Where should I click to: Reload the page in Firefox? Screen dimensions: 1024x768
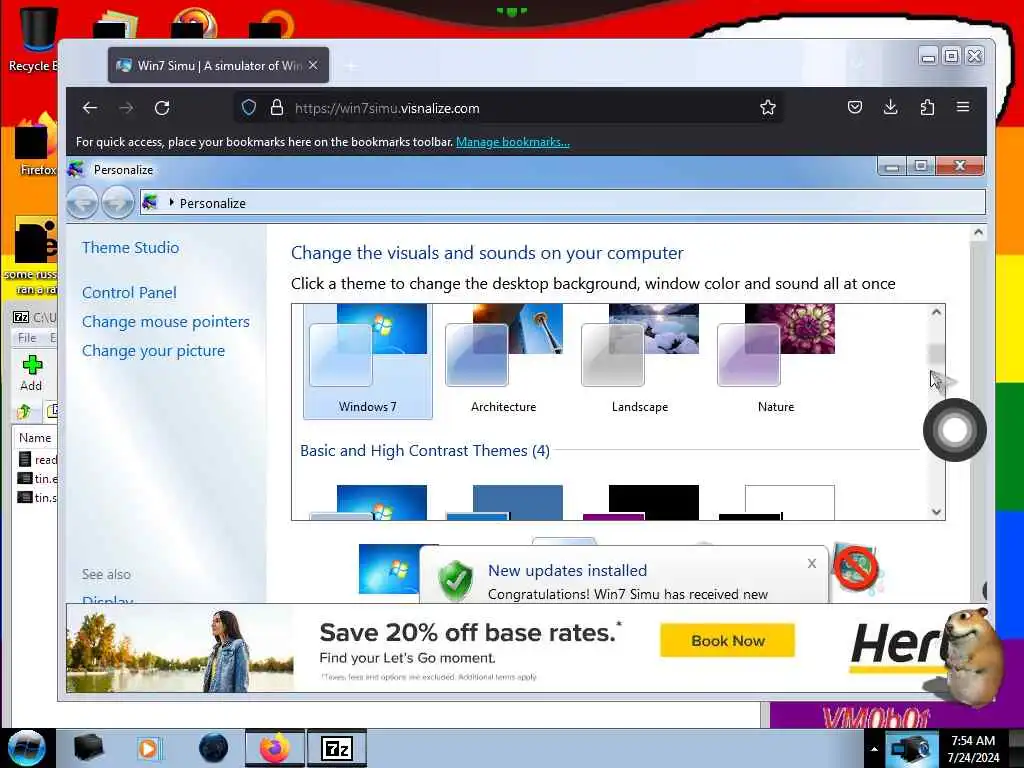[162, 108]
